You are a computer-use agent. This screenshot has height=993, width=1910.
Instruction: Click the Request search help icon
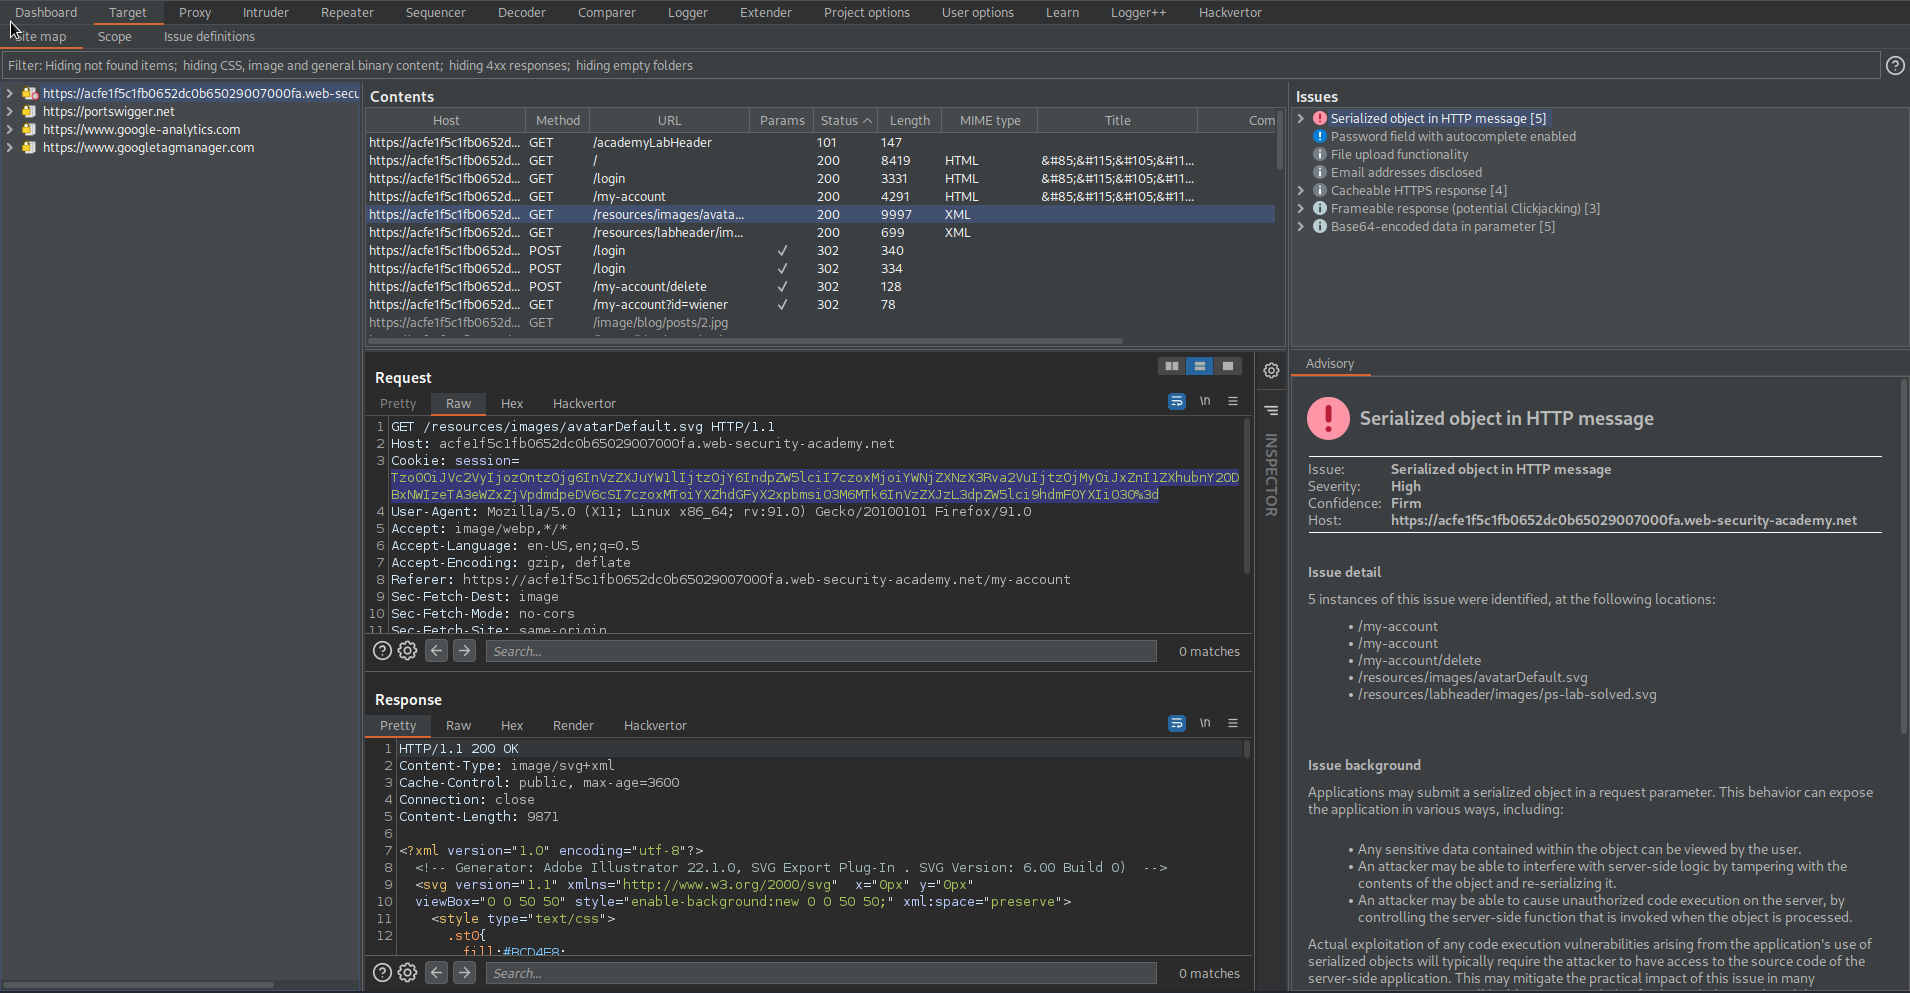pos(382,651)
